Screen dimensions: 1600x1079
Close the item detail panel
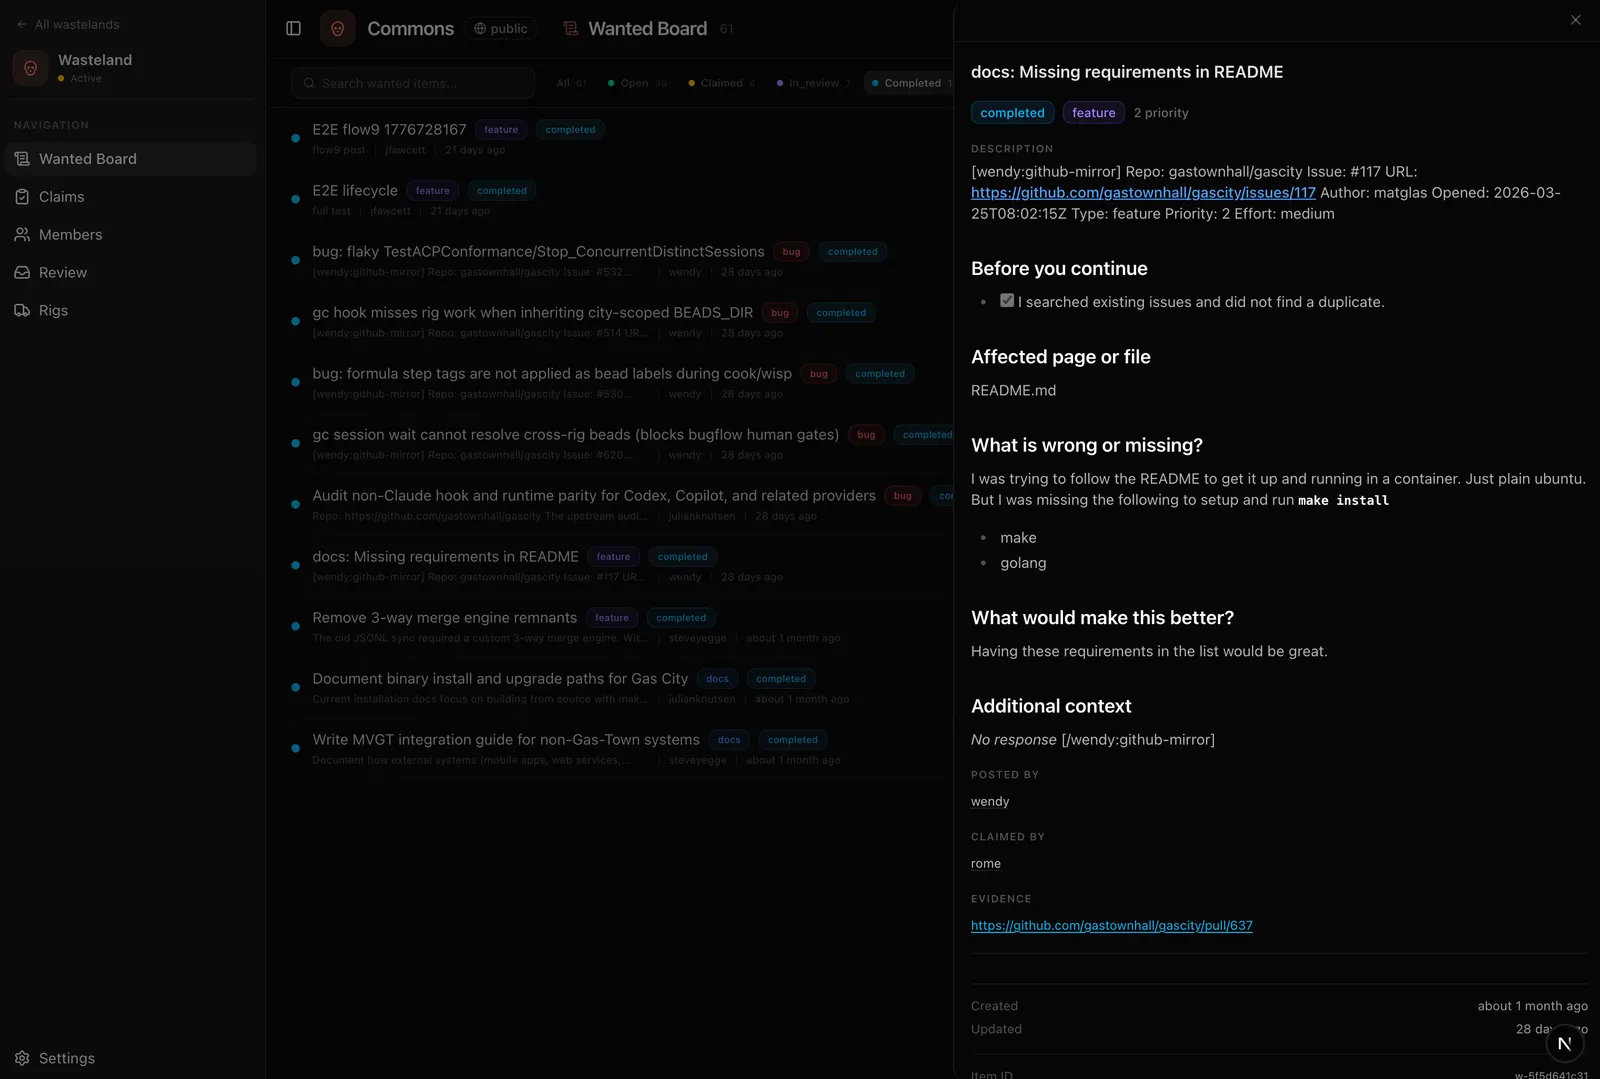coord(1576,20)
